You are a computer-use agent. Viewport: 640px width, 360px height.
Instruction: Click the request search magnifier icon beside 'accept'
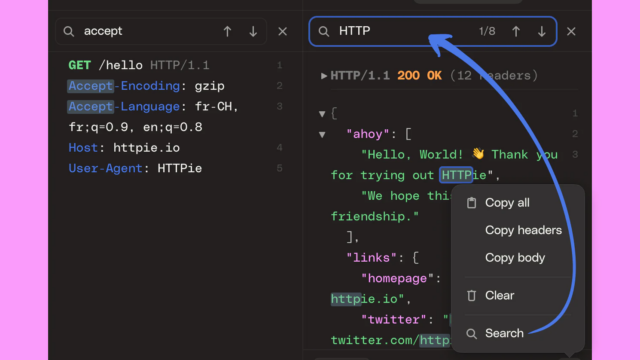point(69,31)
